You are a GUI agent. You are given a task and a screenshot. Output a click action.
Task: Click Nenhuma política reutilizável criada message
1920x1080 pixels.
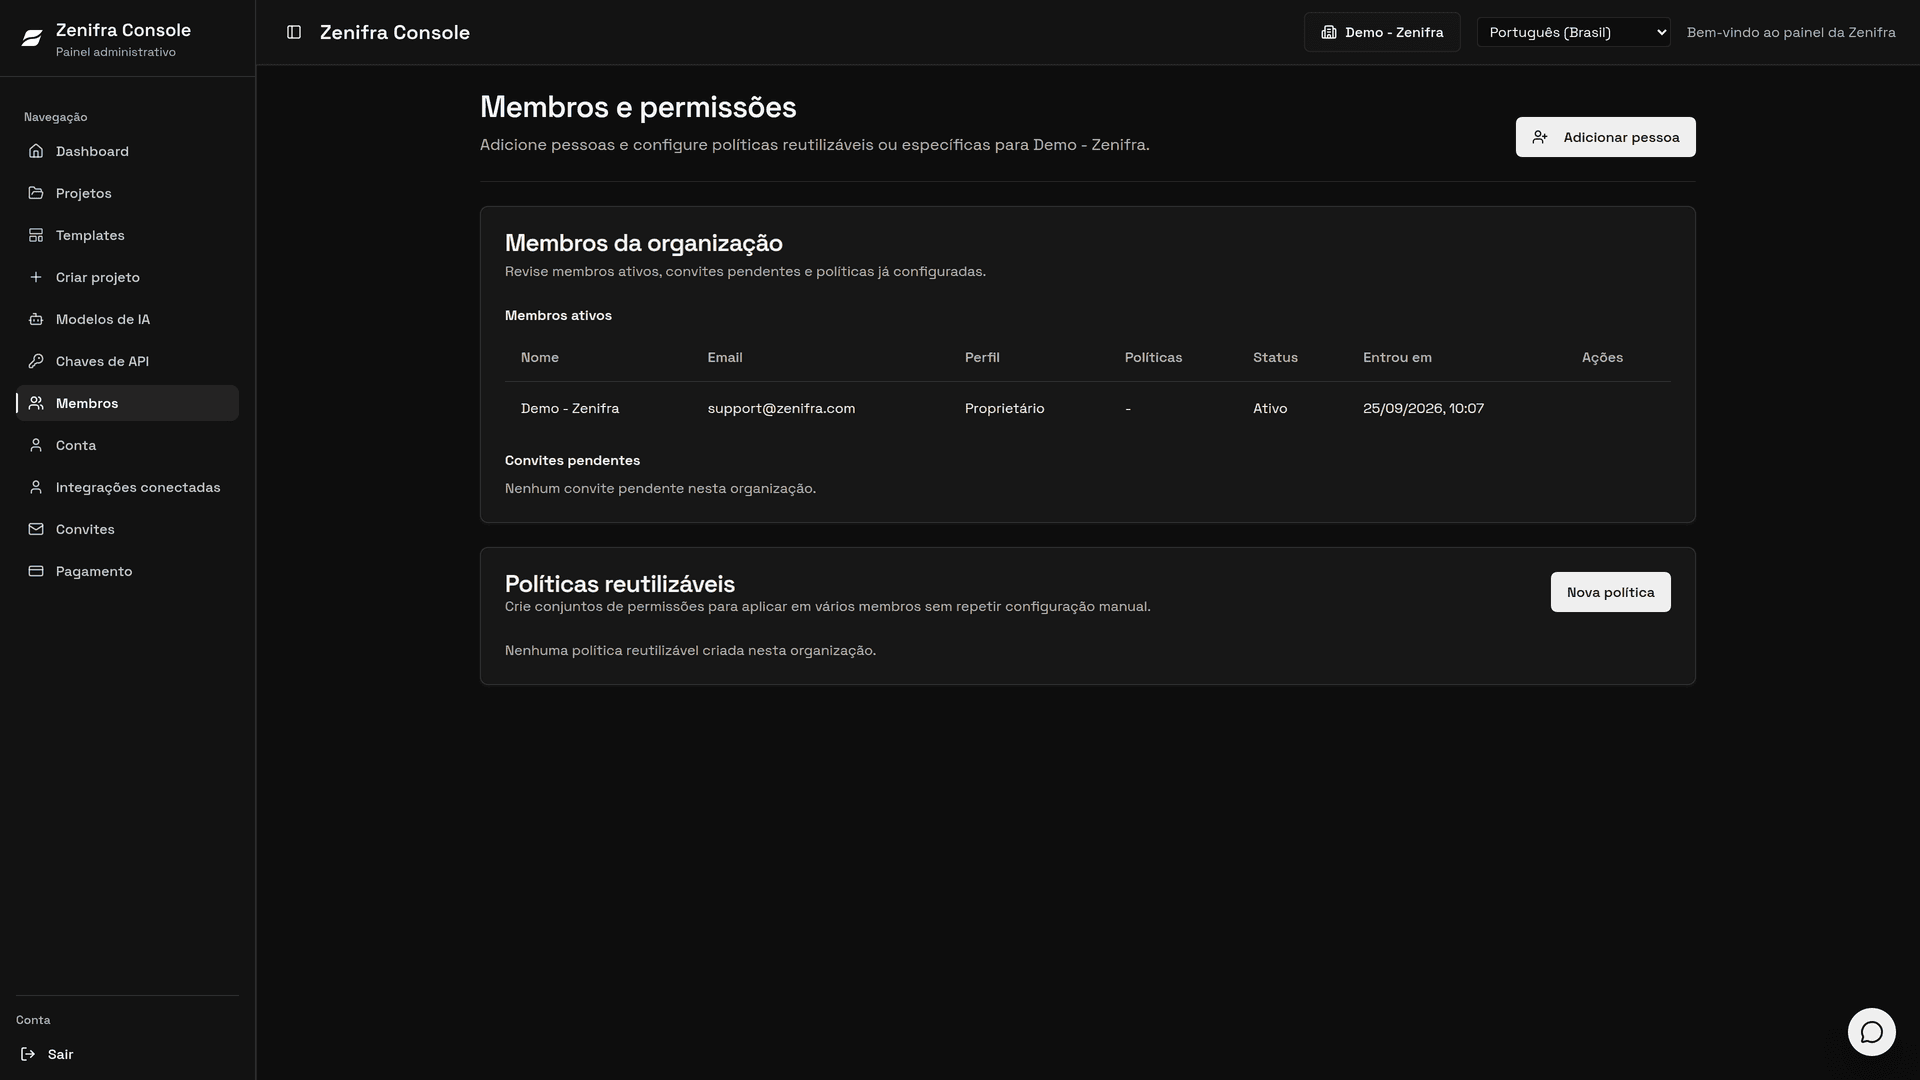click(690, 650)
